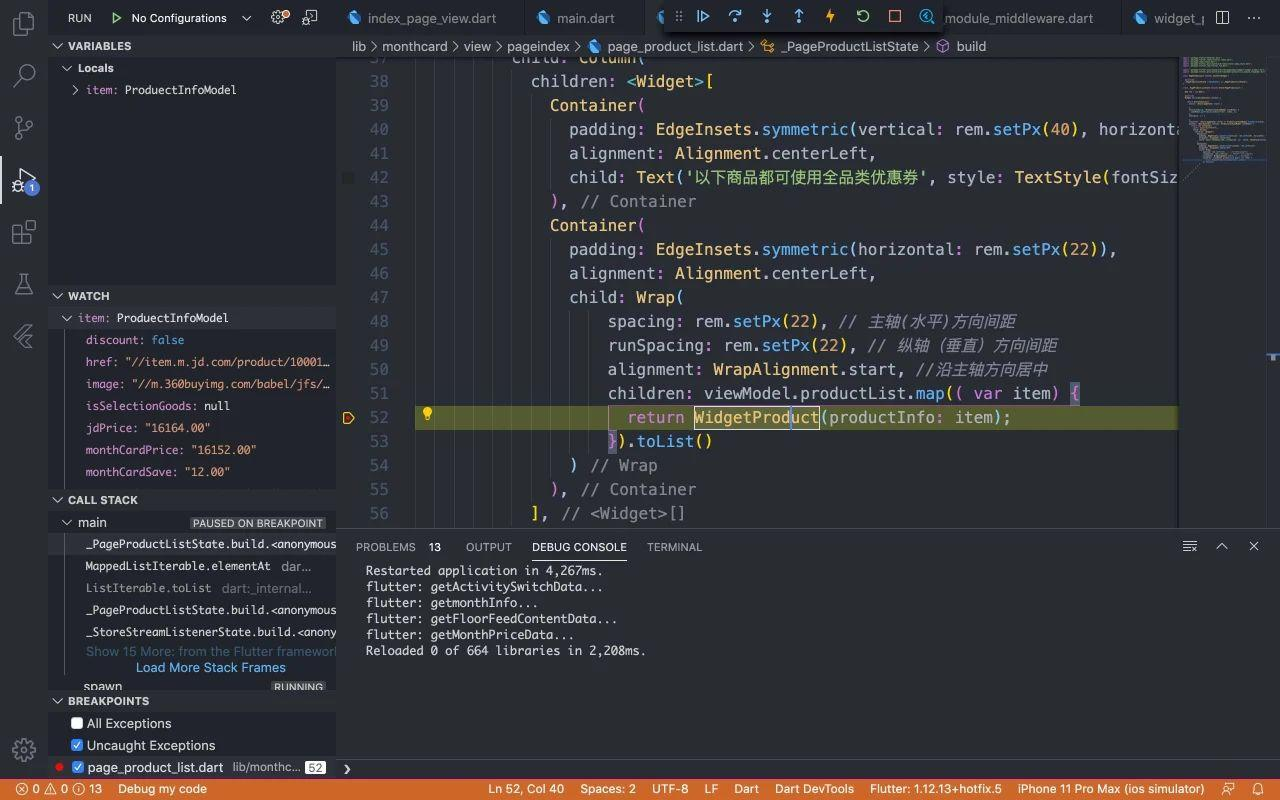The width and height of the screenshot is (1280, 800).
Task: Collapse the CALL STACK section
Action: click(x=102, y=500)
